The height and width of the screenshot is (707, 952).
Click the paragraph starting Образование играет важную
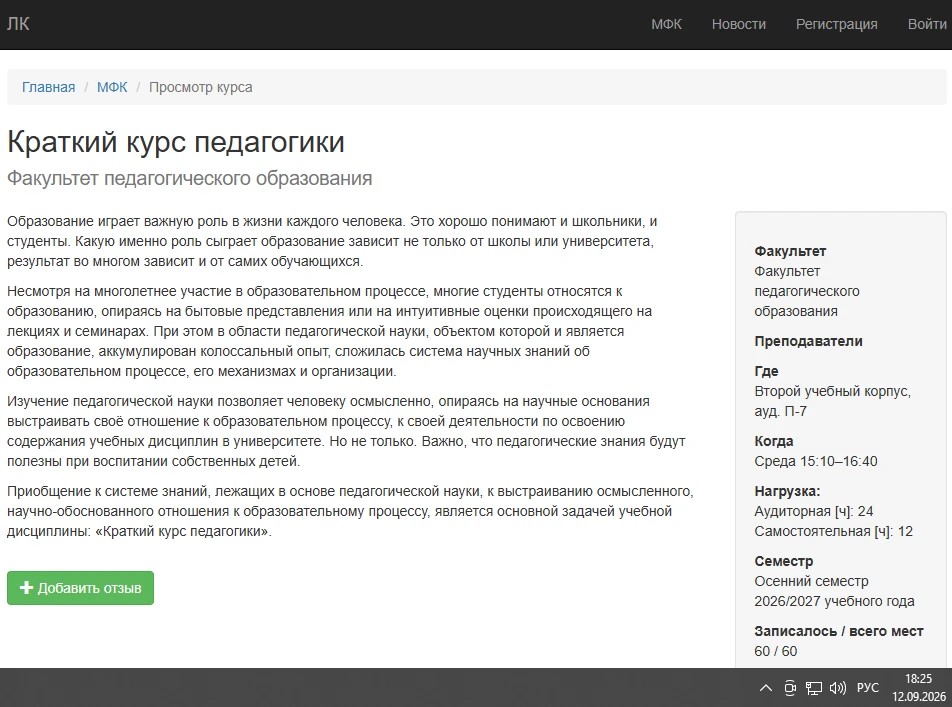click(x=332, y=241)
